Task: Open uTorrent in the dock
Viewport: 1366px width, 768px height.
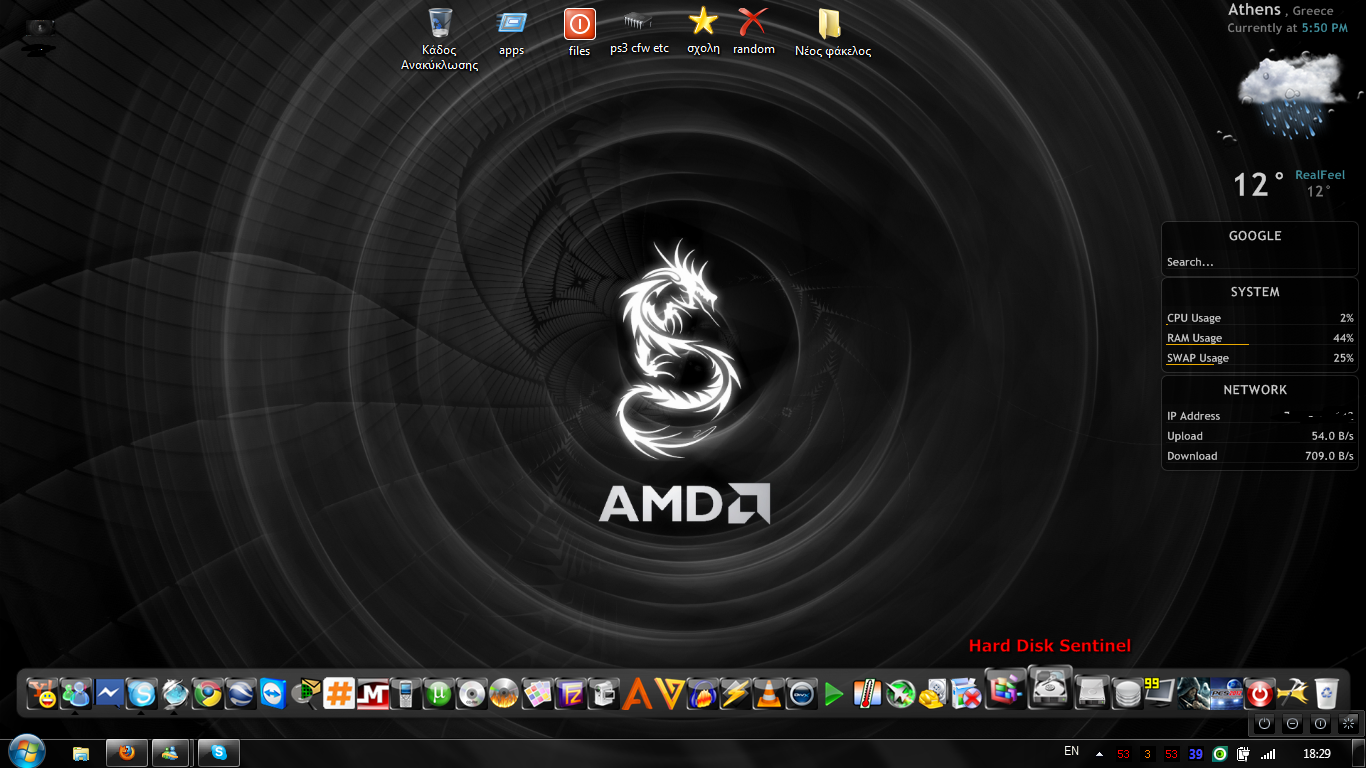Action: click(x=438, y=693)
